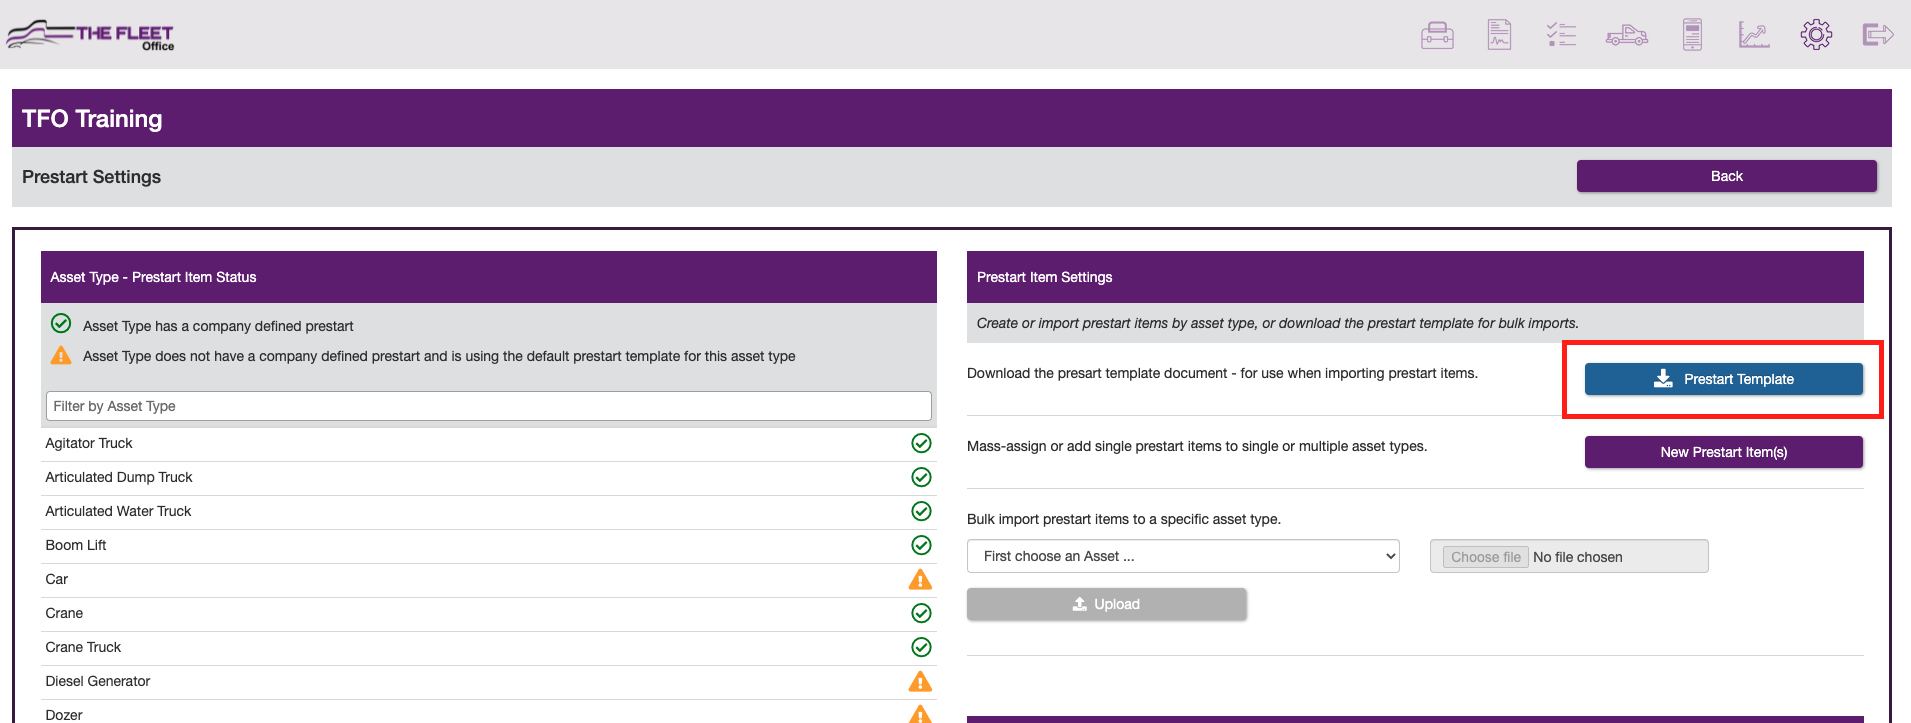Click the greyed Upload button

coord(1106,604)
